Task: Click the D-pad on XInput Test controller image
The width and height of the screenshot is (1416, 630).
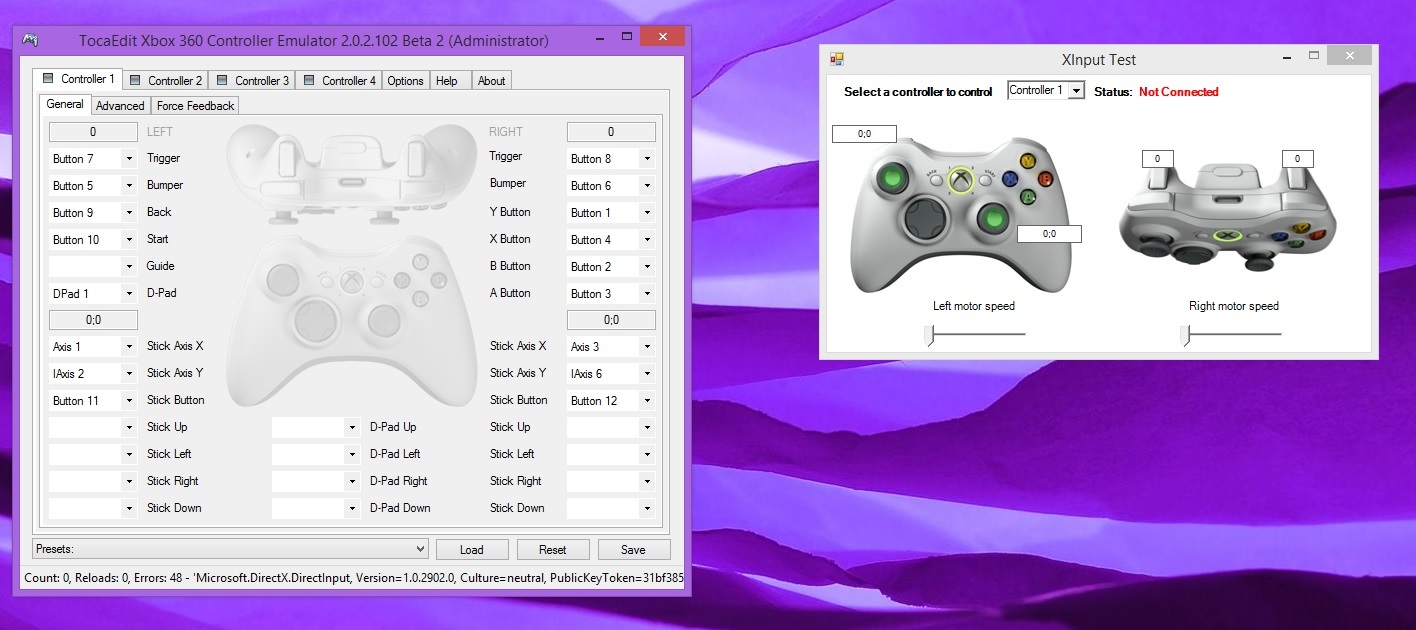Action: tap(925, 217)
